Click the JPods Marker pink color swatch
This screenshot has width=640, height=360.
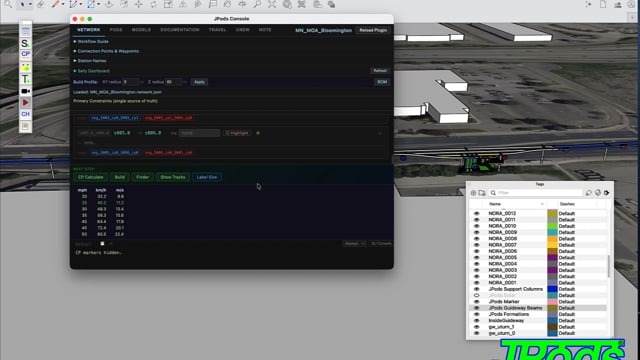552,302
